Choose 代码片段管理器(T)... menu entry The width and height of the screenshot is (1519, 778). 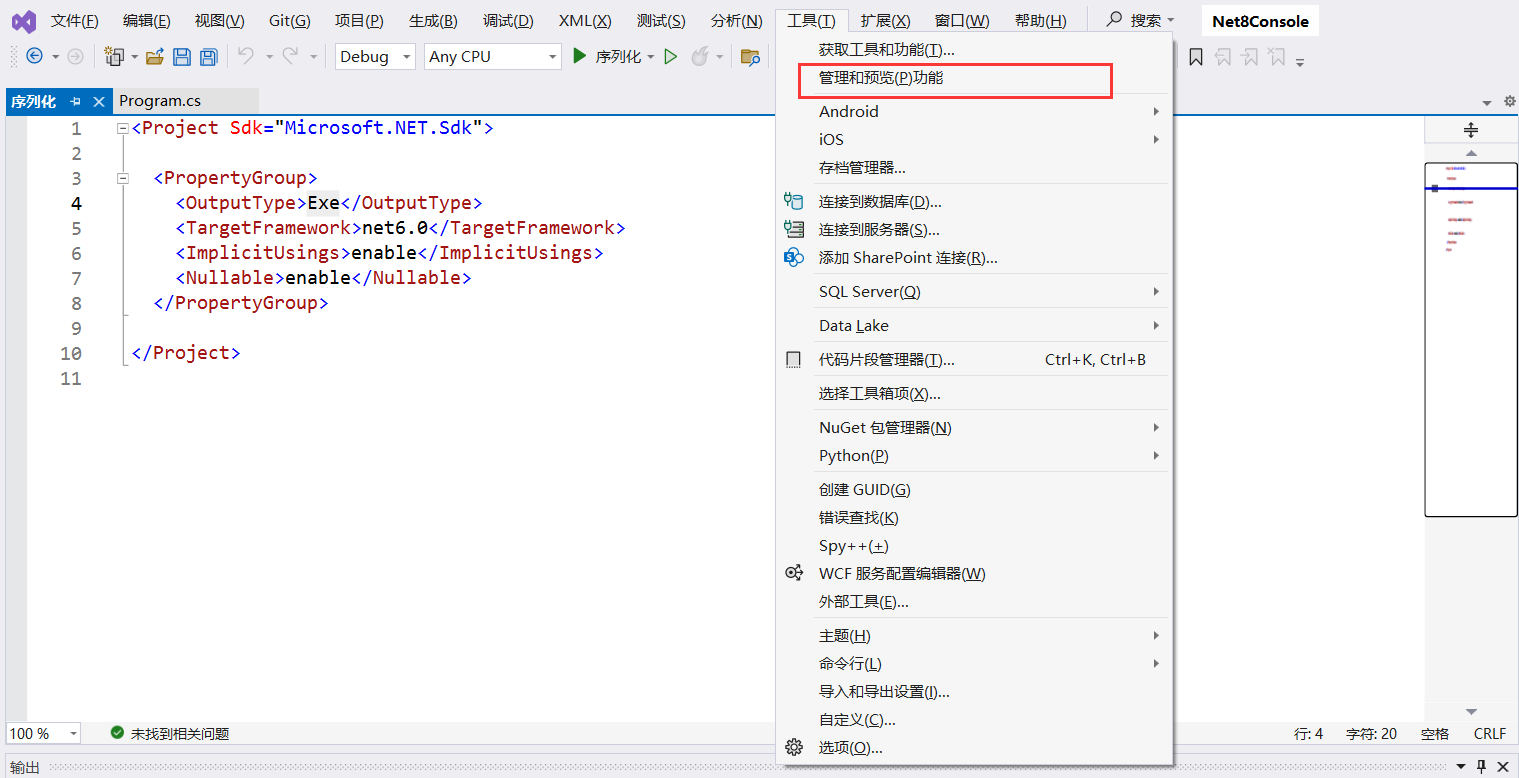(x=974, y=359)
